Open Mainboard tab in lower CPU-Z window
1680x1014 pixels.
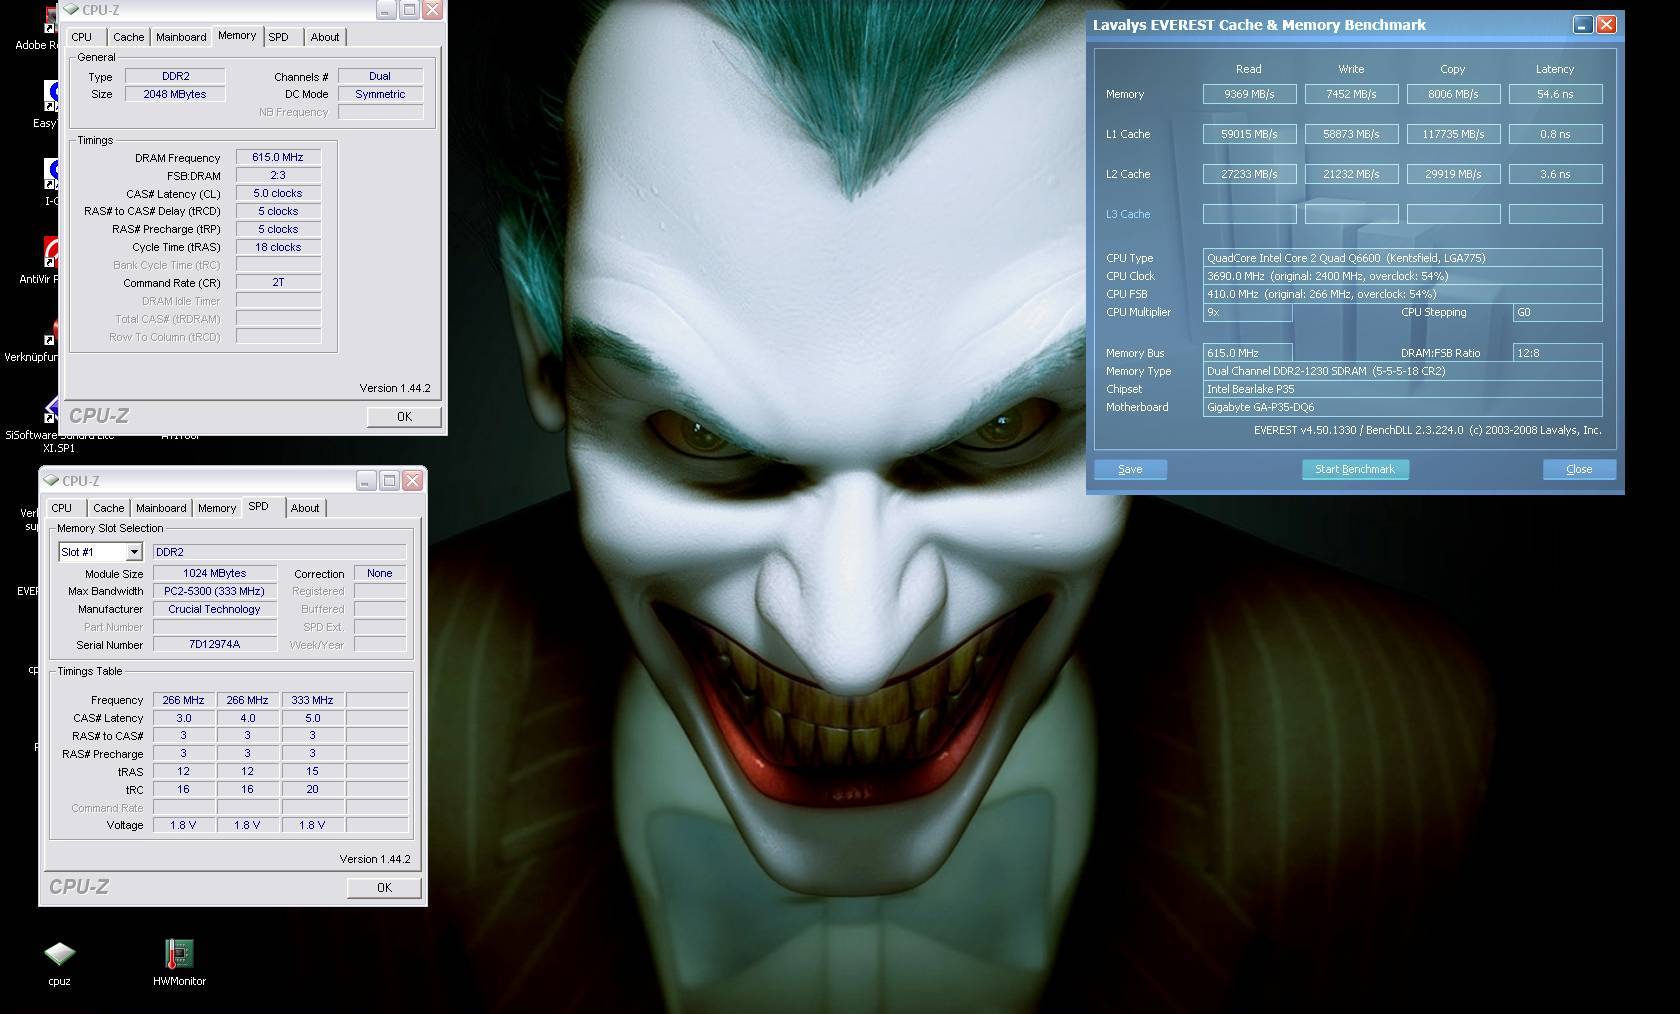click(161, 508)
